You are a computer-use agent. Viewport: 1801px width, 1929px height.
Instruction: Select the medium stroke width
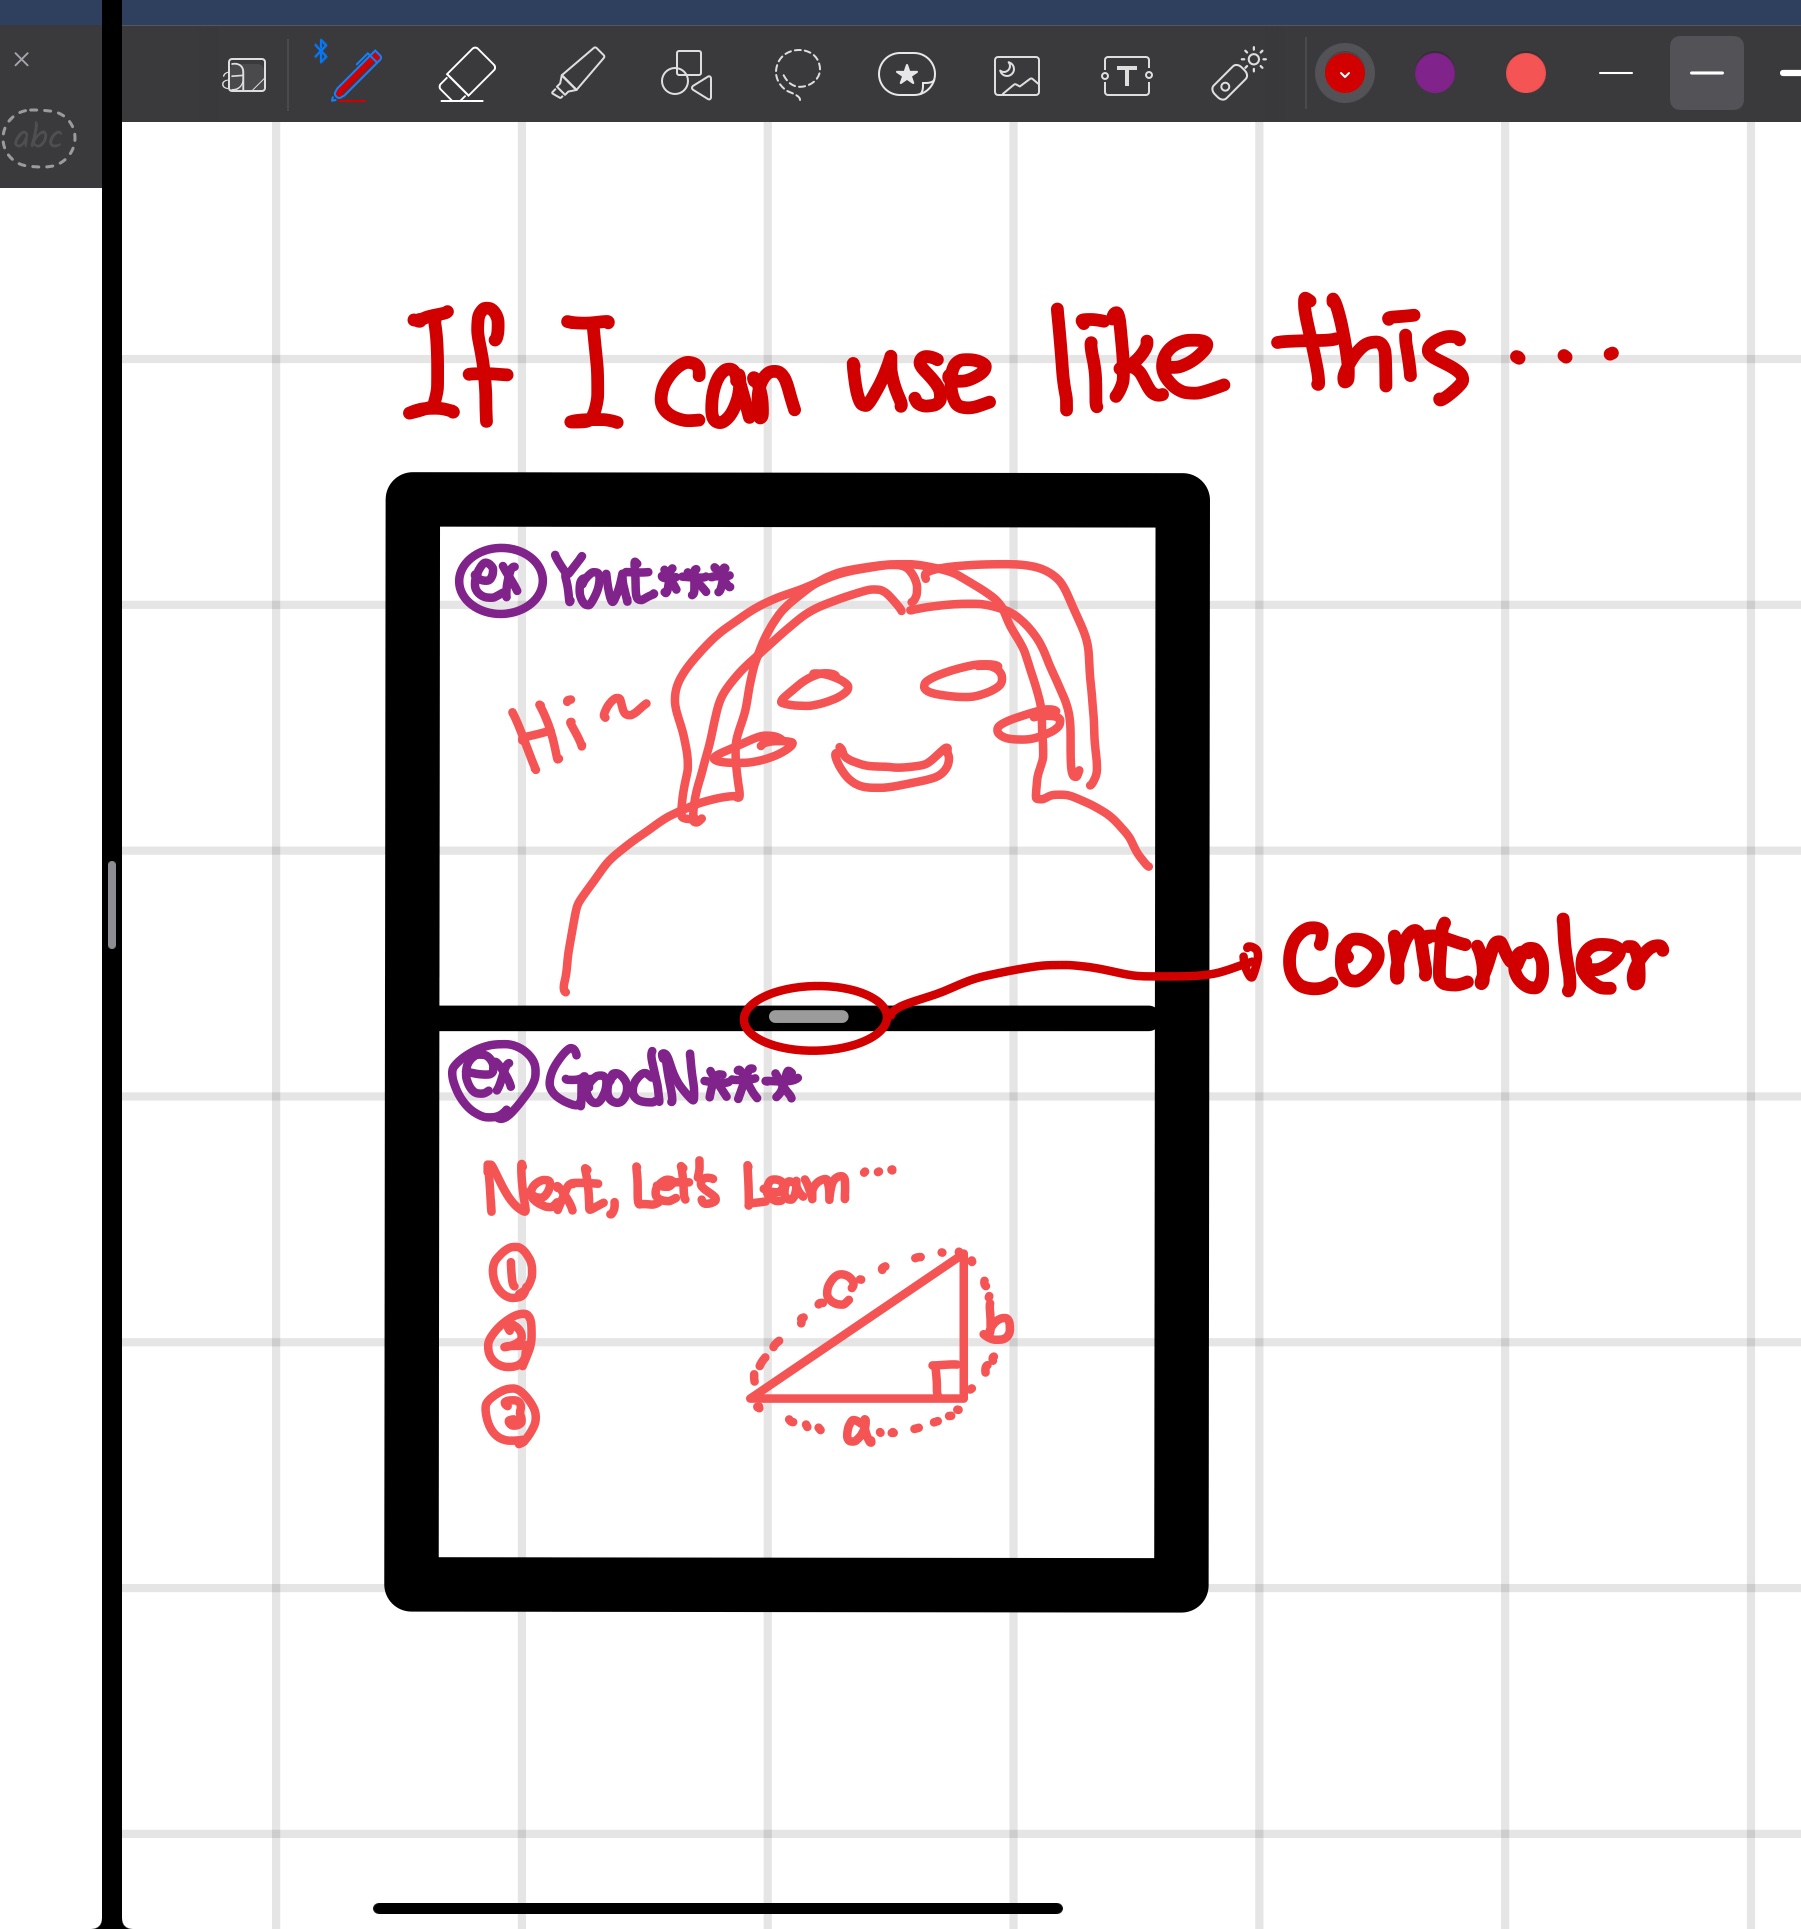click(1706, 73)
